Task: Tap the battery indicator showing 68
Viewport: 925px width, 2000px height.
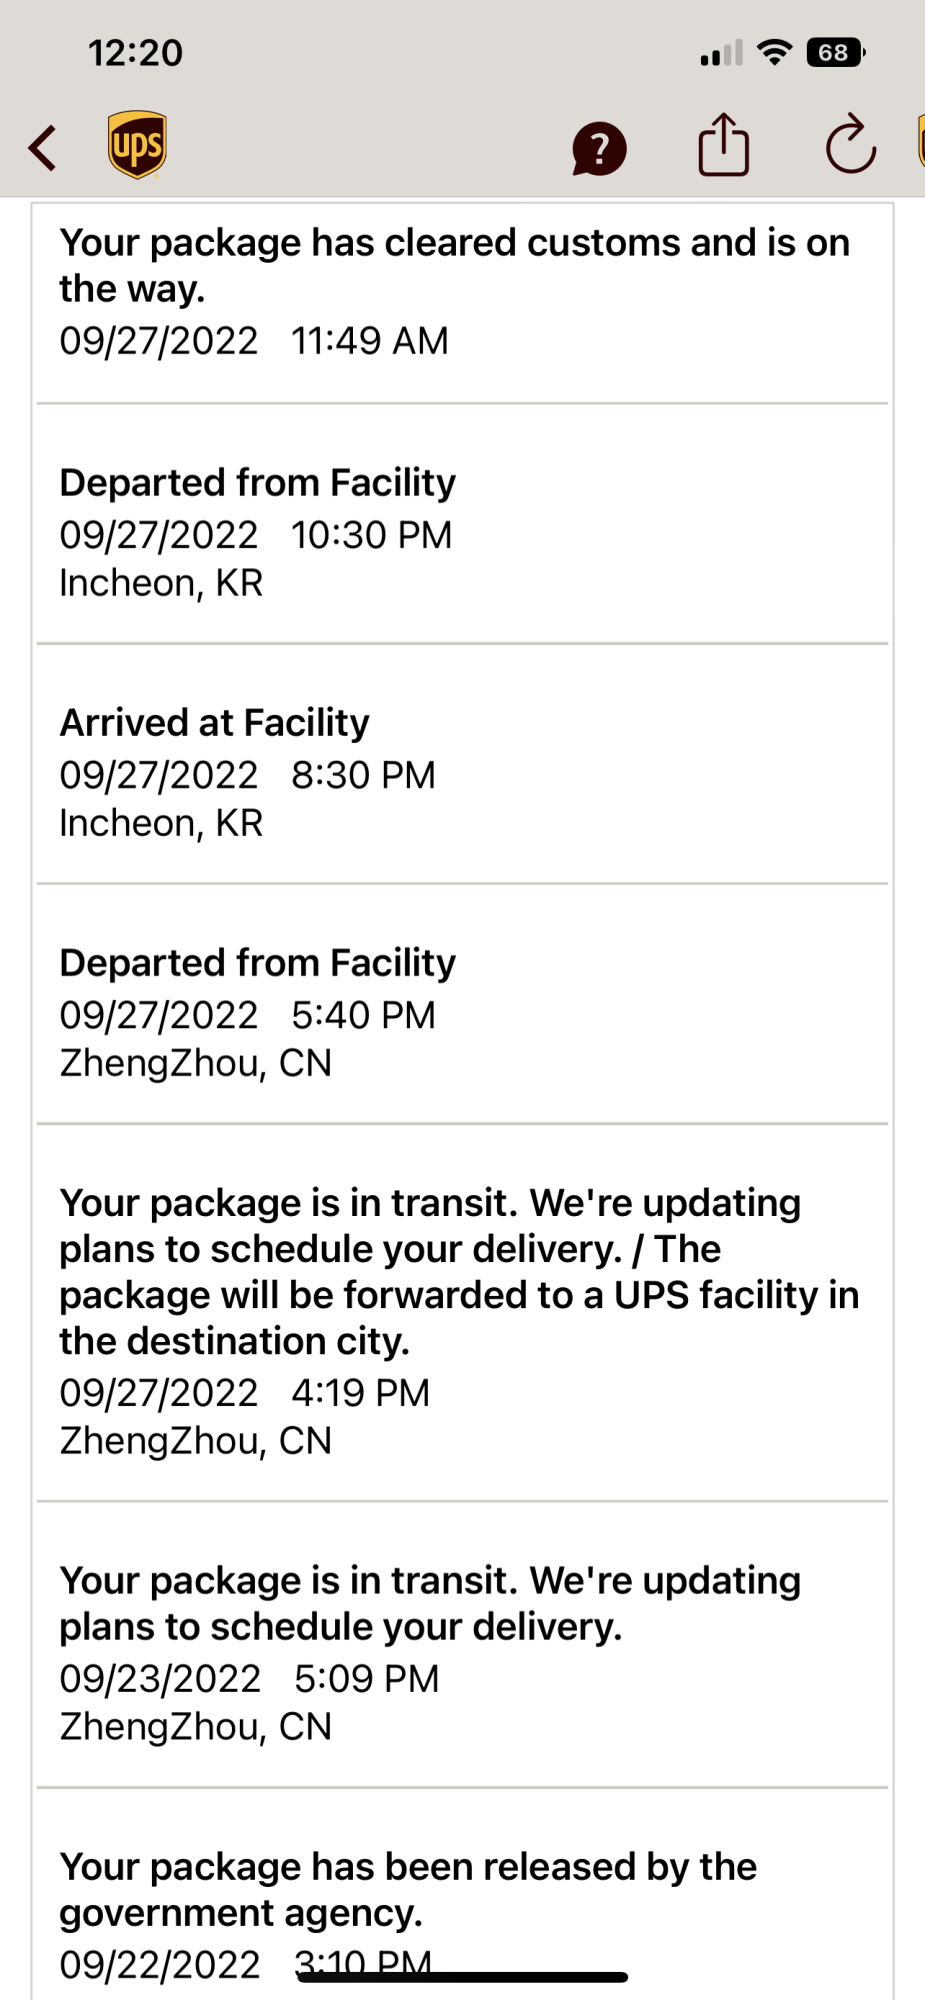Action: pos(835,52)
